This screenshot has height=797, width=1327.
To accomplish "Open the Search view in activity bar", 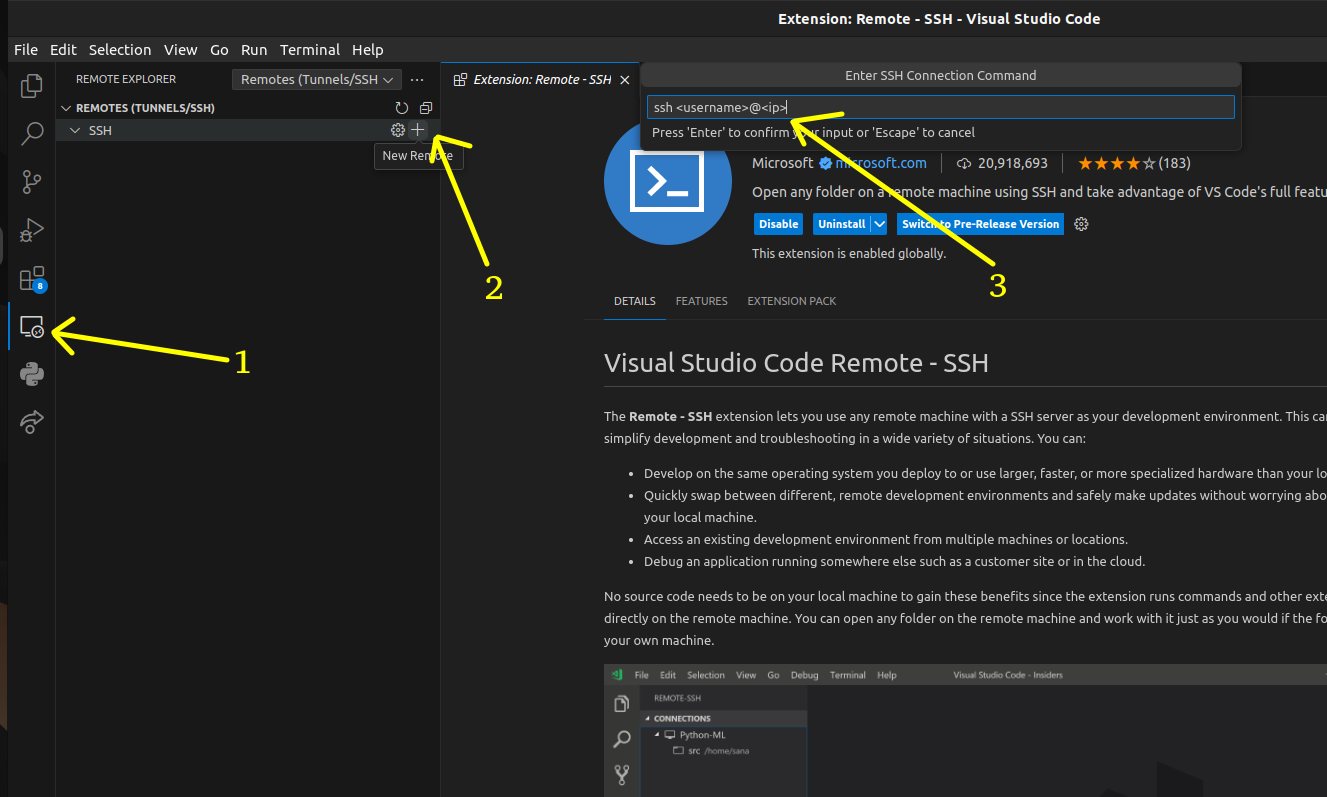I will [x=32, y=133].
